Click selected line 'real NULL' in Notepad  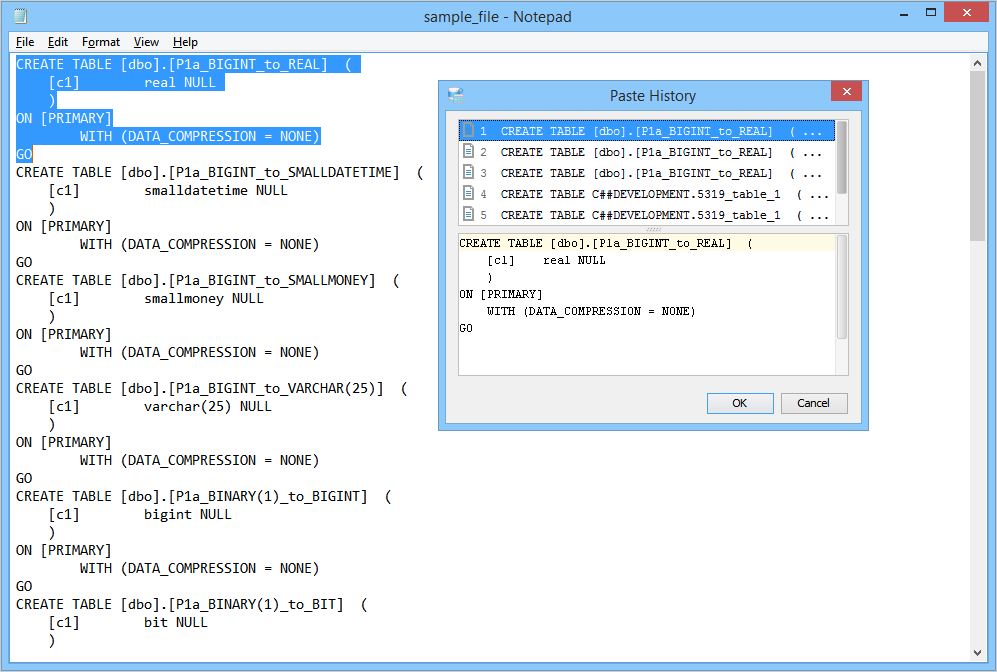click(180, 82)
